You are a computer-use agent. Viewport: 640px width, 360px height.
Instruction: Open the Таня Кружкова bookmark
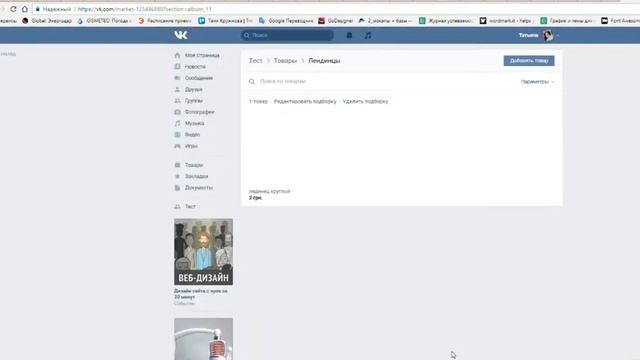tap(225, 20)
